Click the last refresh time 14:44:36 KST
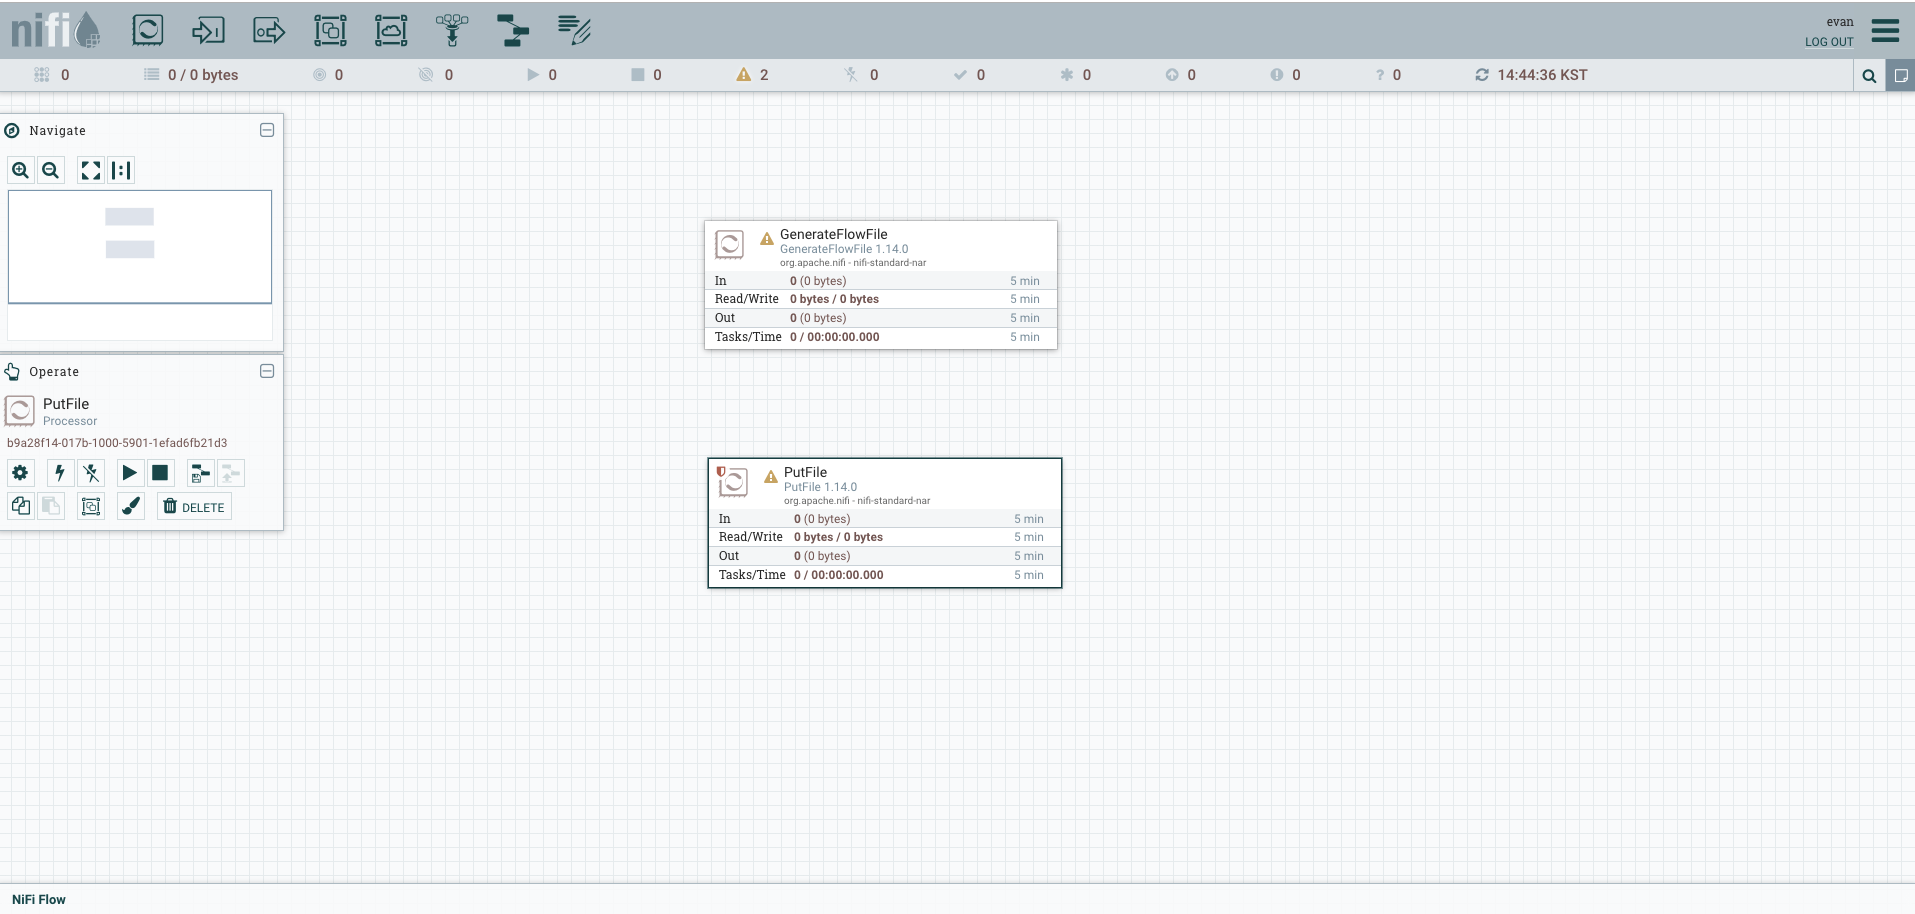 (x=1542, y=75)
